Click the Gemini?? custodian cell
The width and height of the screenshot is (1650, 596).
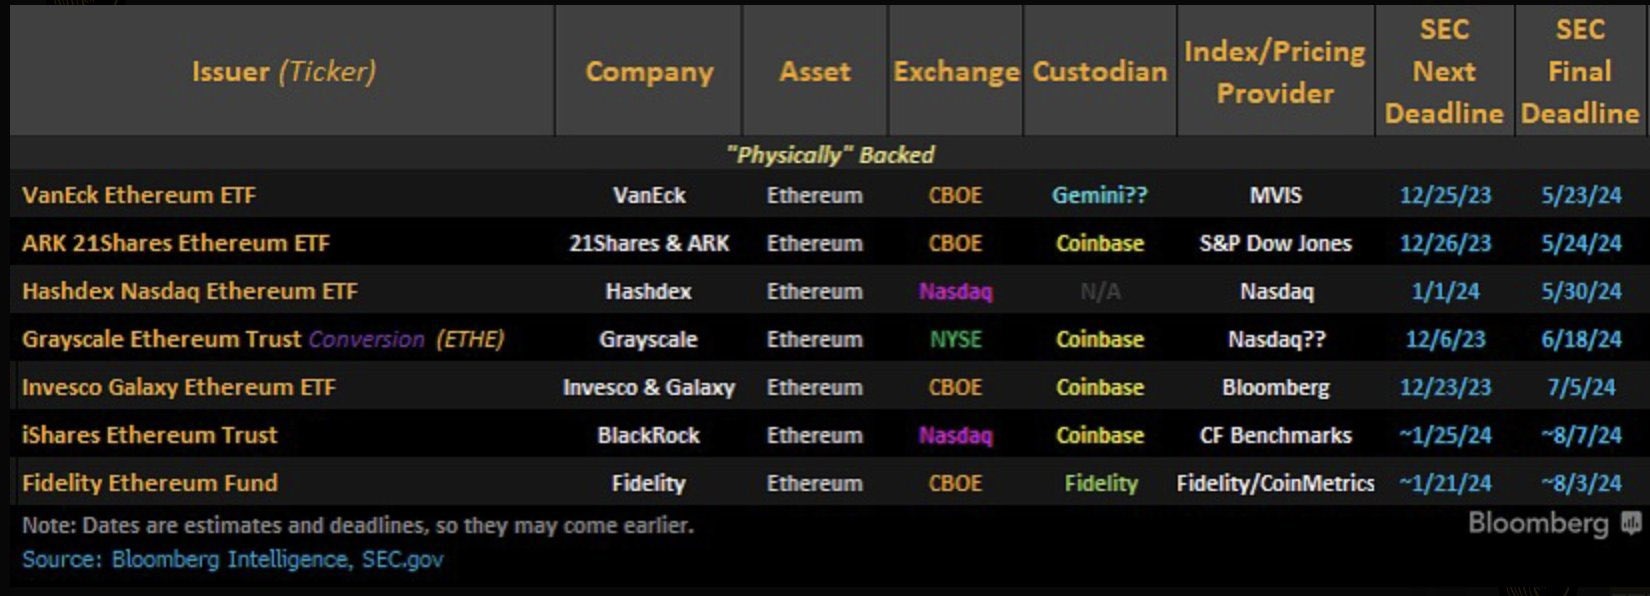click(1099, 195)
